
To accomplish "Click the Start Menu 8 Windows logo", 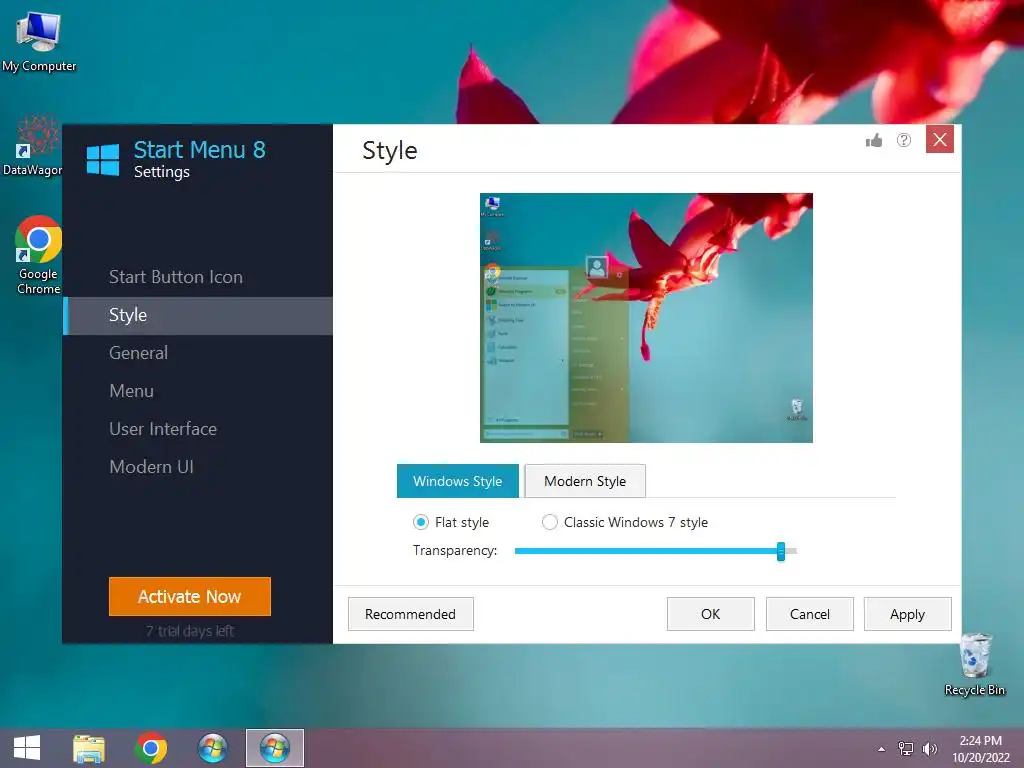I will point(103,159).
